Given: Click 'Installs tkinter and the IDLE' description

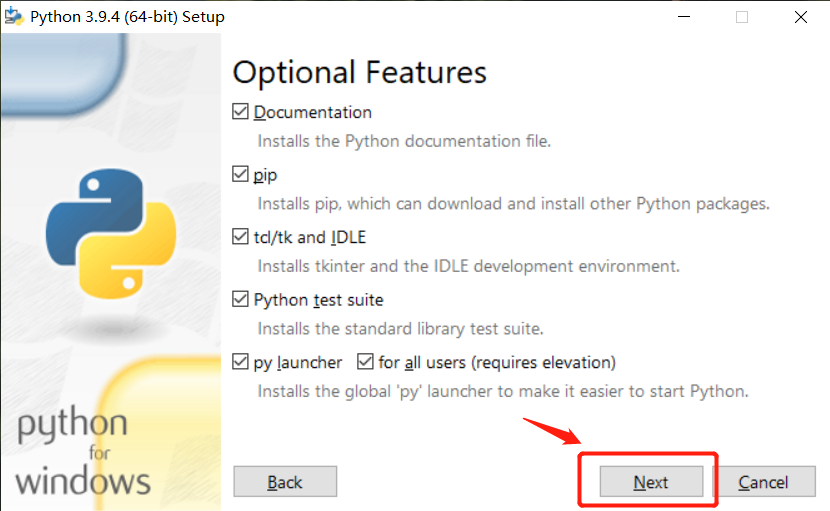Looking at the screenshot, I should (x=468, y=266).
